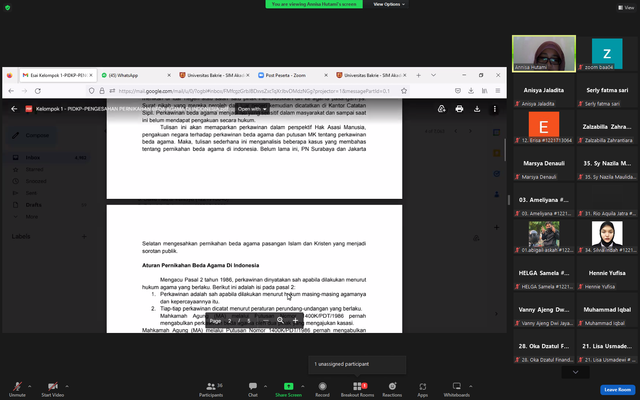The width and height of the screenshot is (640, 400).
Task: Open the Drafts folder in Gmail
Action: point(47,205)
